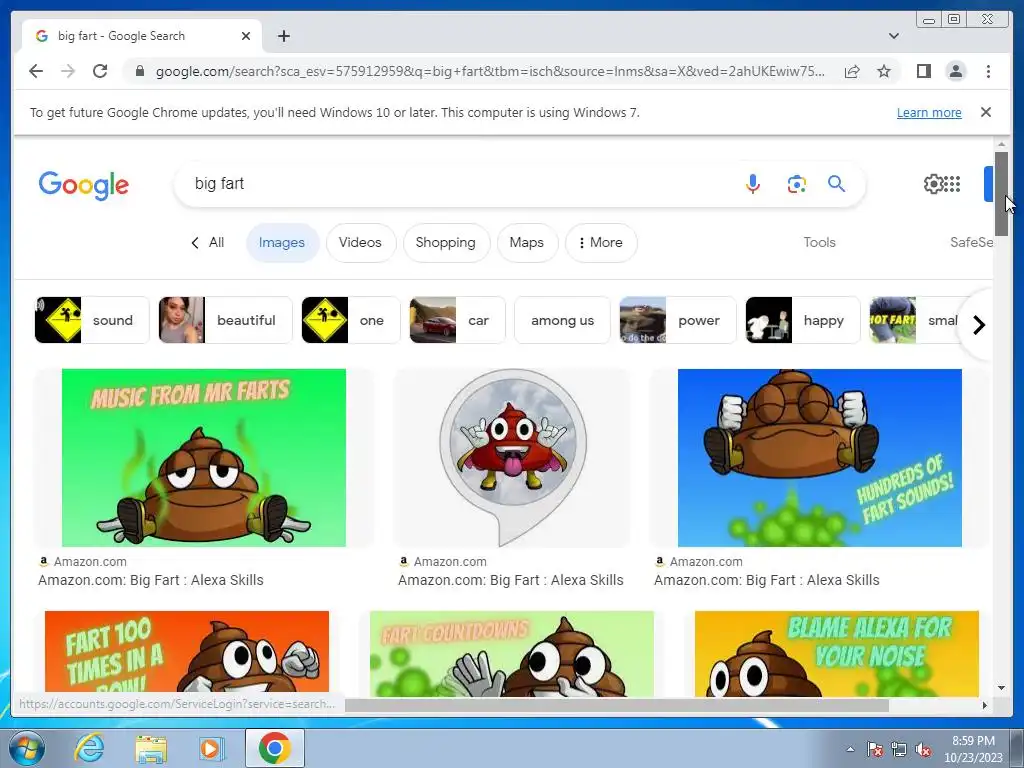Expand the tab search dropdown arrow
This screenshot has width=1024, height=768.
(x=893, y=36)
